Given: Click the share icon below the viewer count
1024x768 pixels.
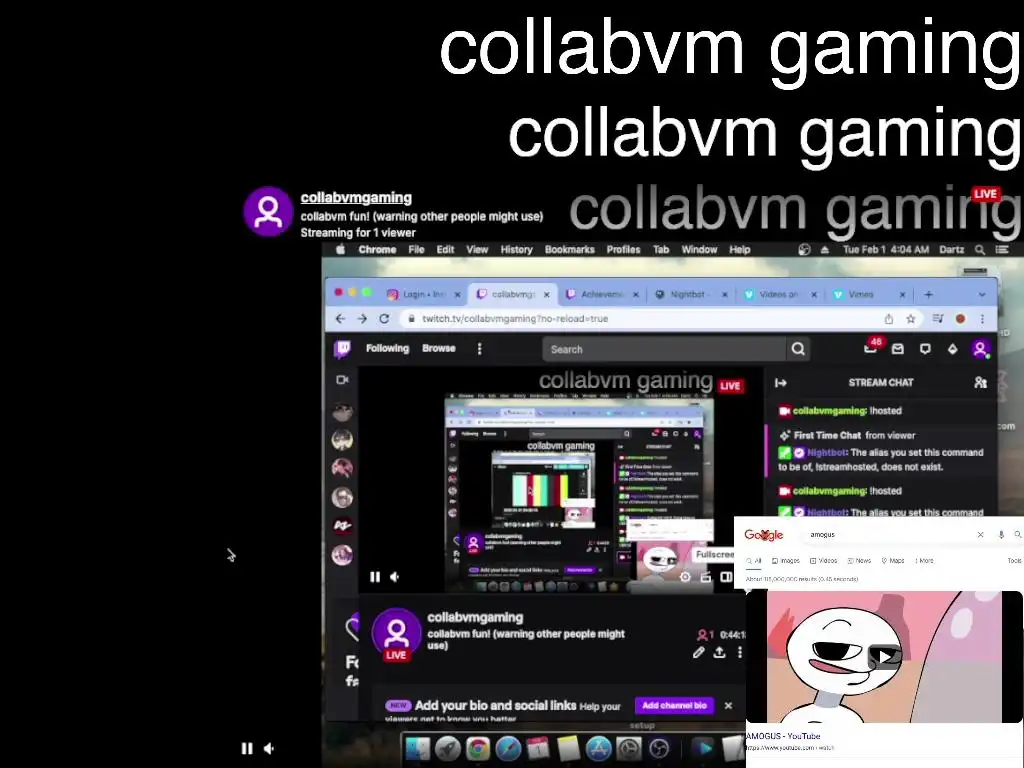Looking at the screenshot, I should tap(719, 652).
